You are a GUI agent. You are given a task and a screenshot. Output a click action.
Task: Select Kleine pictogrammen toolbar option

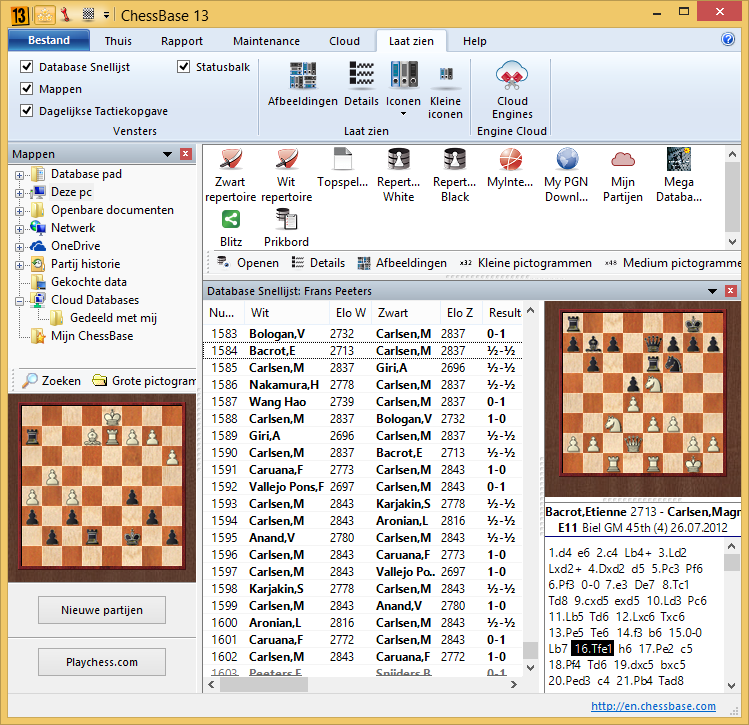coord(525,263)
